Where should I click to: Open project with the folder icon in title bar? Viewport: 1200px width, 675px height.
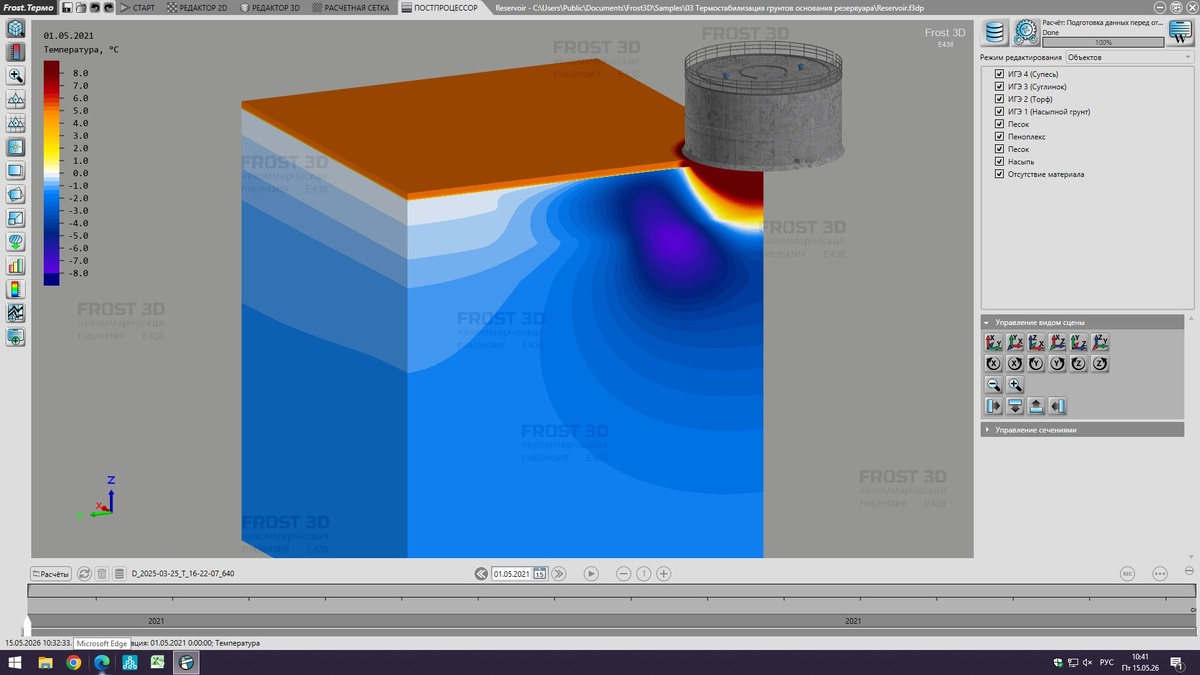coord(80,7)
